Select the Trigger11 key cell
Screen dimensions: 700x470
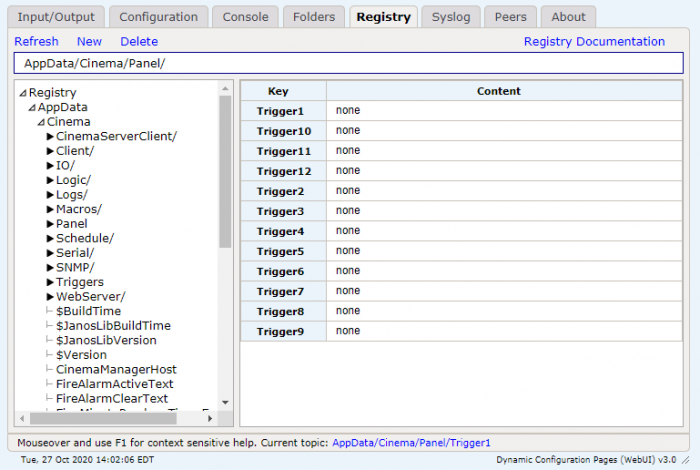pyautogui.click(x=283, y=151)
